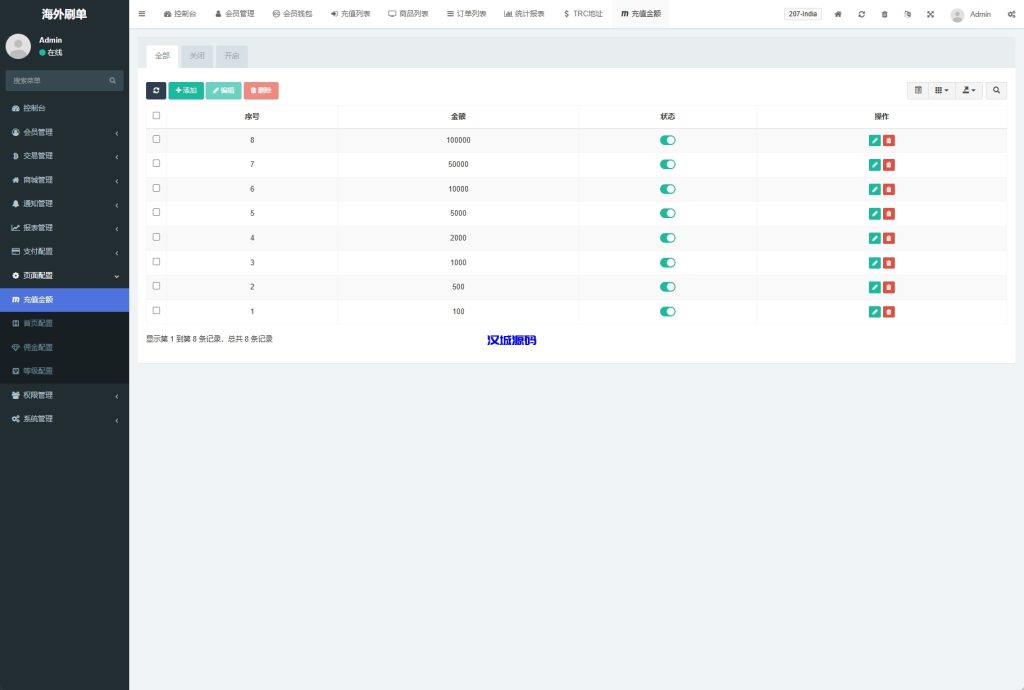Click the search icon in the table toolbar
The image size is (1024, 690).
coord(996,90)
